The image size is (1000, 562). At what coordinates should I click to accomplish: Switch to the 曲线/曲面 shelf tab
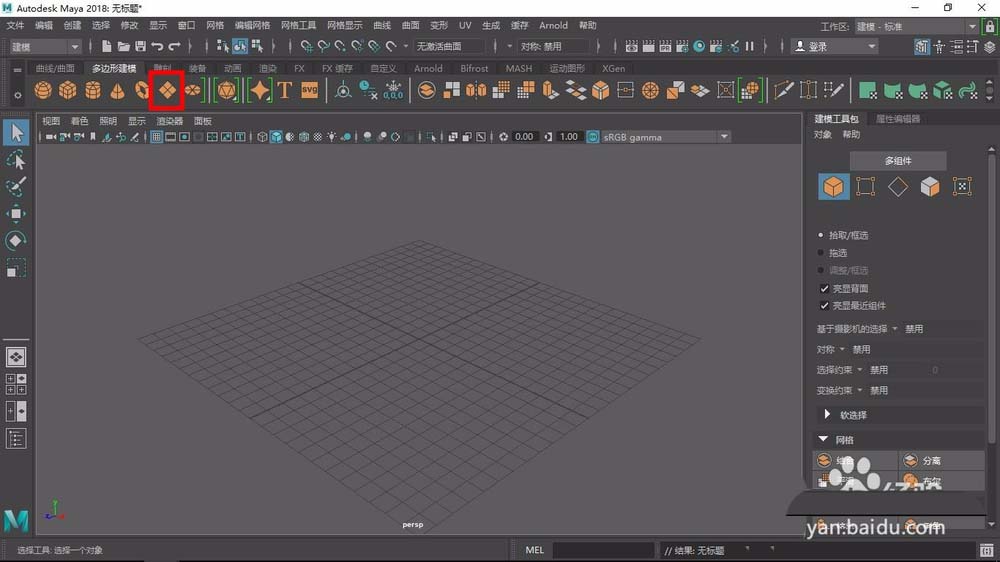[x=55, y=69]
